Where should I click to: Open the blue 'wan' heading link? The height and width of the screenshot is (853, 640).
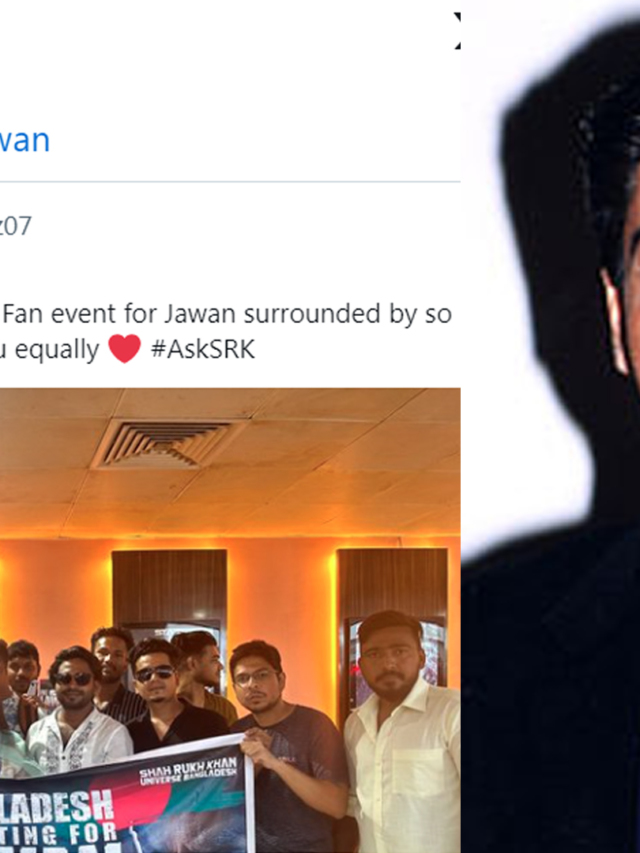24,140
